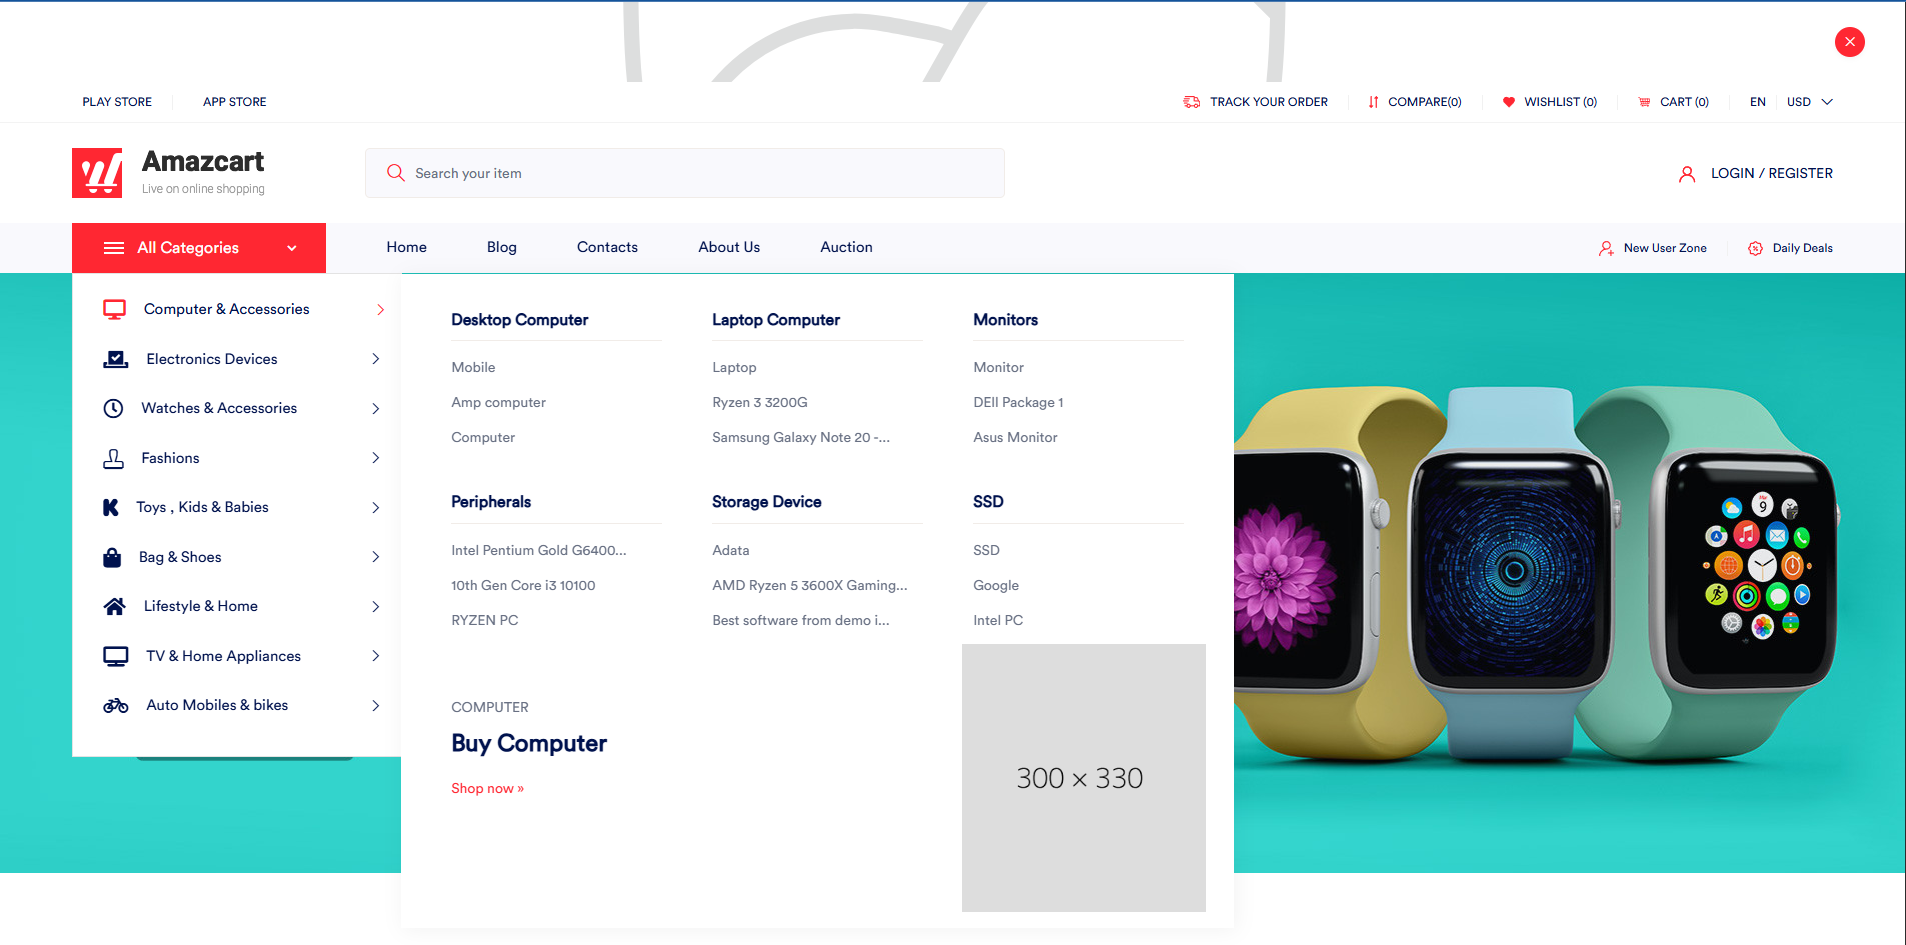Click the Bag & Shoes bag icon

tap(112, 557)
